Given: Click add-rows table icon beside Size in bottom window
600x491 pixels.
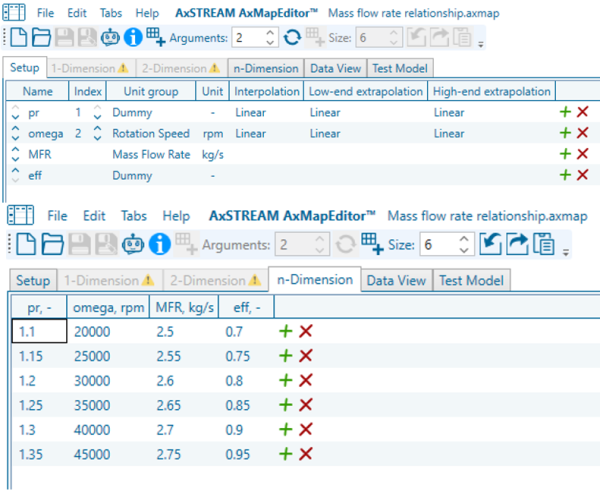Looking at the screenshot, I should (372, 244).
